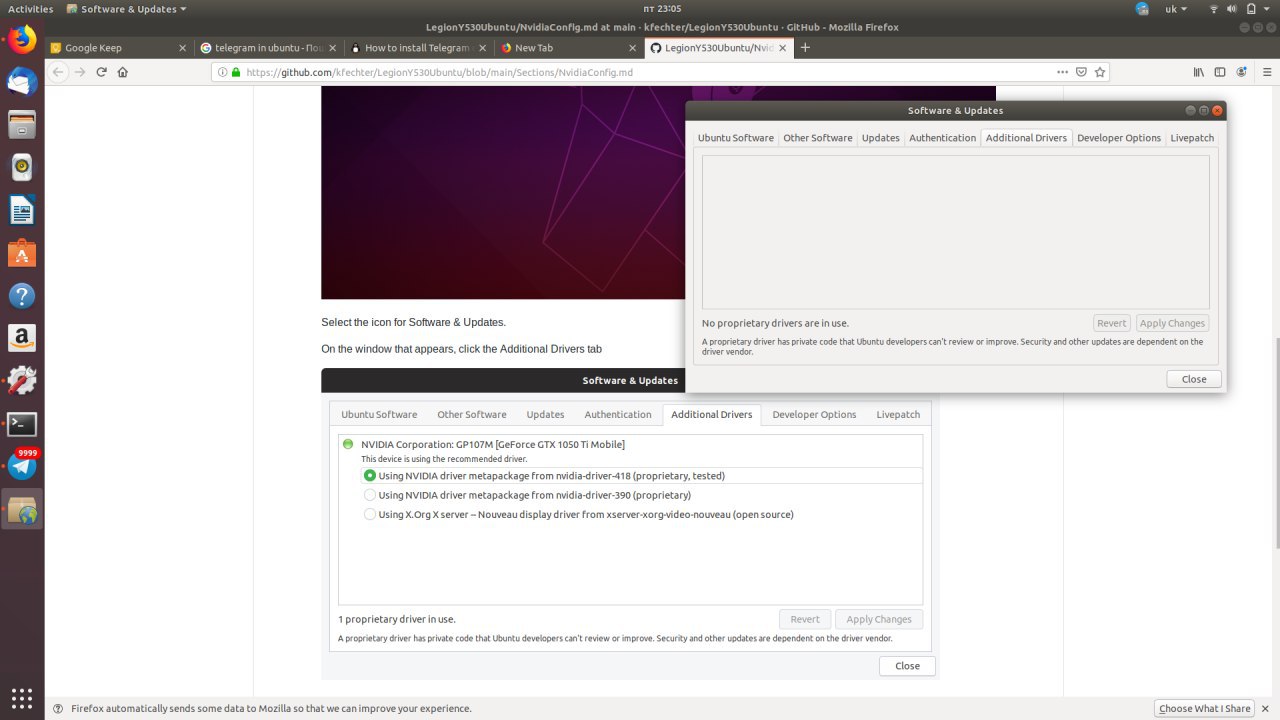Click the blue tray indicator icon in top bar
Viewport: 1280px width, 720px height.
point(1143,9)
